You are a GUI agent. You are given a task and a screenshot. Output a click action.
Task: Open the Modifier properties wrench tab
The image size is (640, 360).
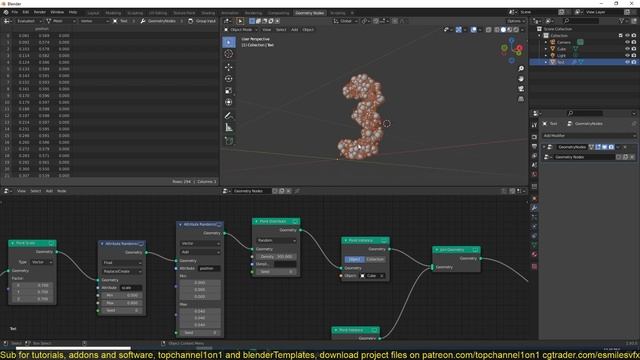(534, 208)
